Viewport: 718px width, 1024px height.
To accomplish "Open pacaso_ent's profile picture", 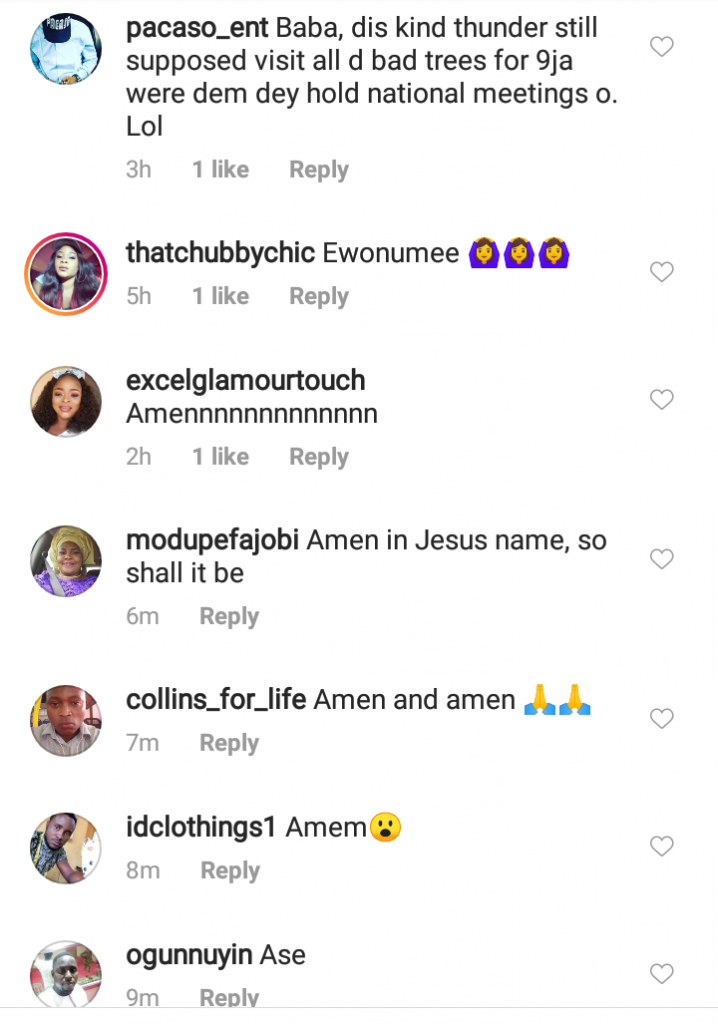I will (66, 47).
